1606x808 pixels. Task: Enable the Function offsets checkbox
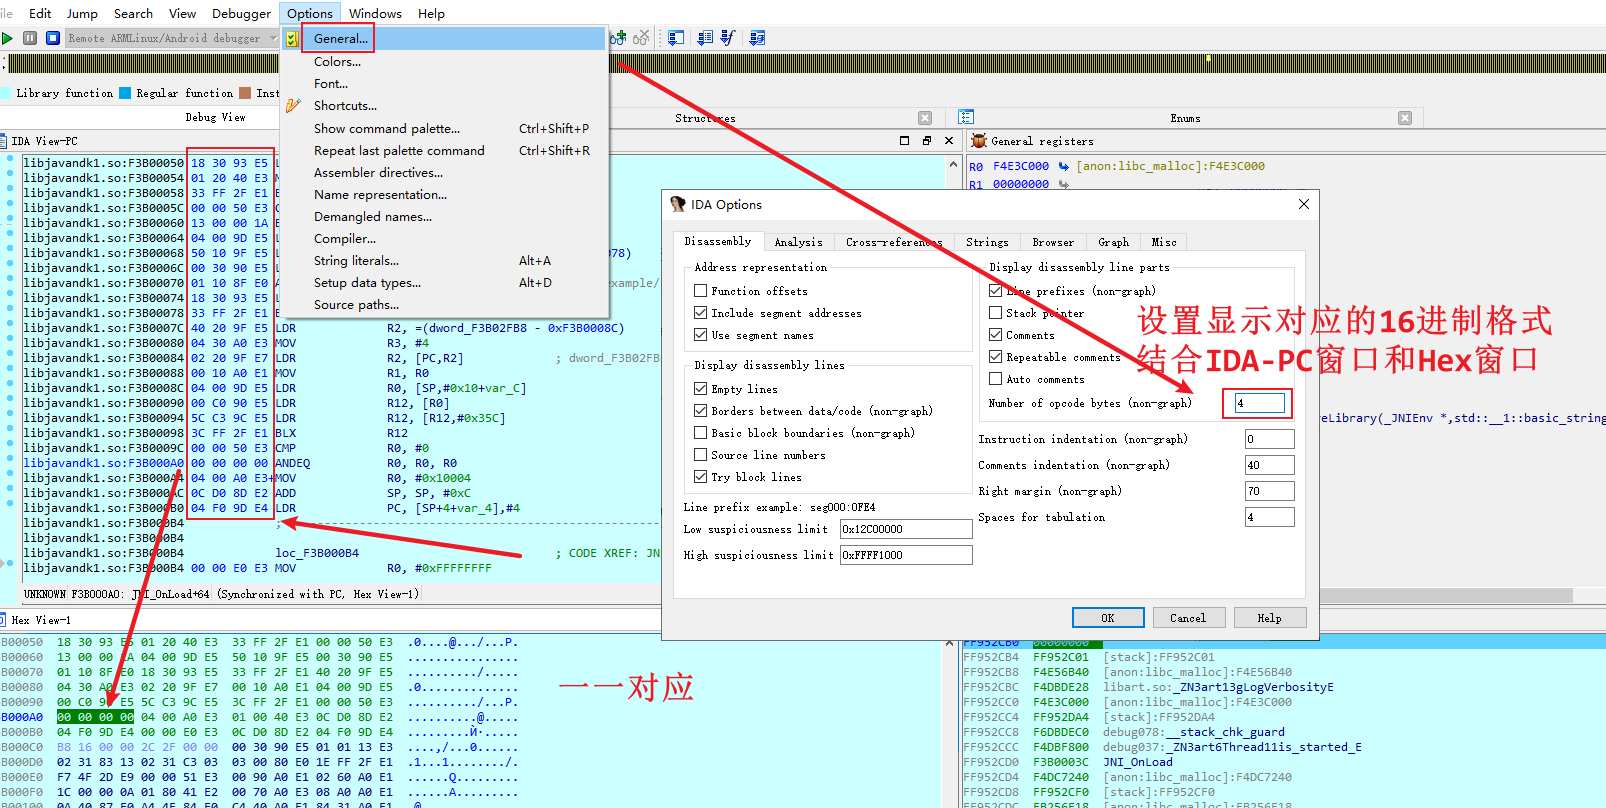[701, 291]
